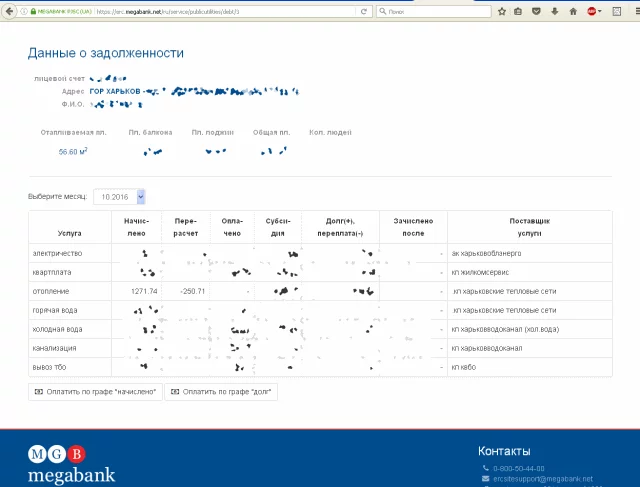Viewport: 640px width, 487px height.
Task: Open the bookmarks library icon
Action: pyautogui.click(x=518, y=11)
